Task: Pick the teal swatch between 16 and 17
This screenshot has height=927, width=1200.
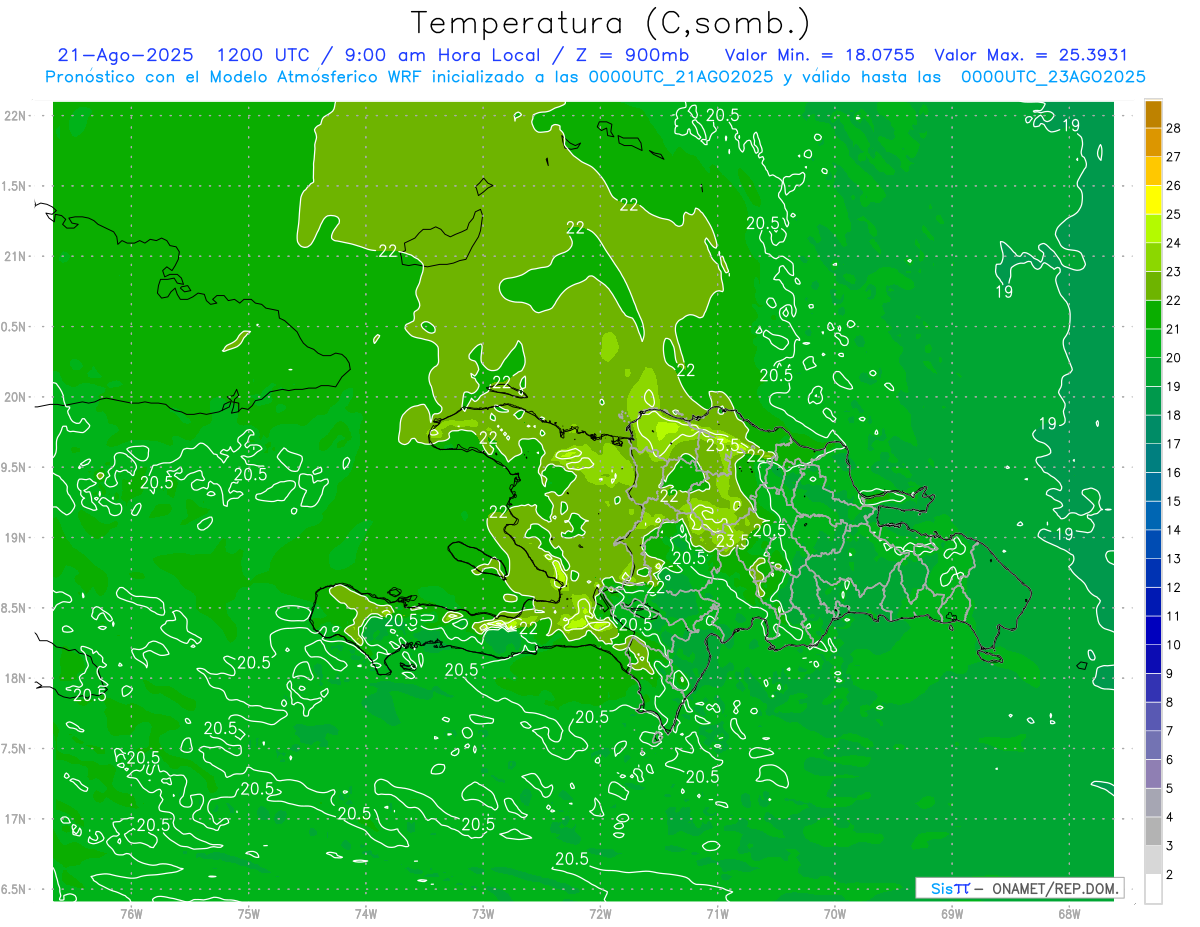Action: (x=1154, y=458)
